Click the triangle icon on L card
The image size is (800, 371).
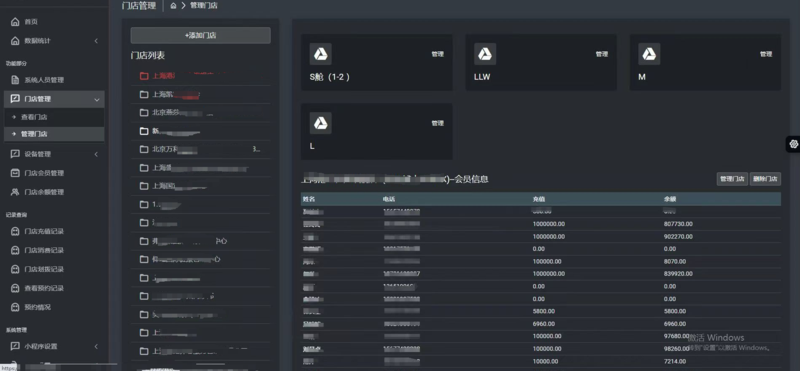point(320,123)
